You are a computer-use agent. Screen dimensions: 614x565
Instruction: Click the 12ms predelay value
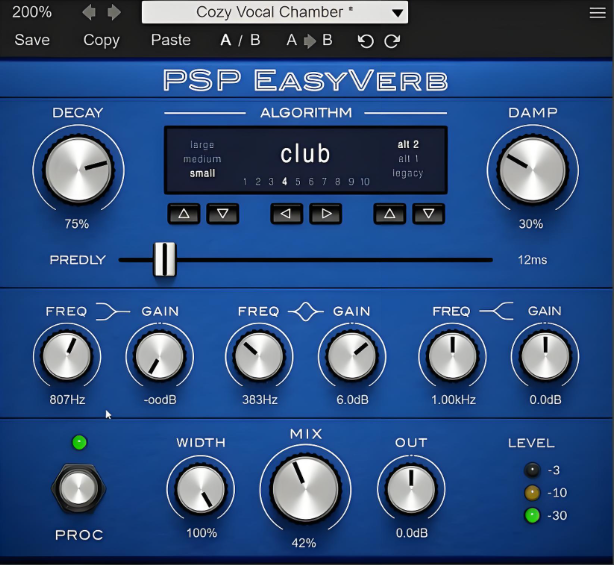coord(533,260)
